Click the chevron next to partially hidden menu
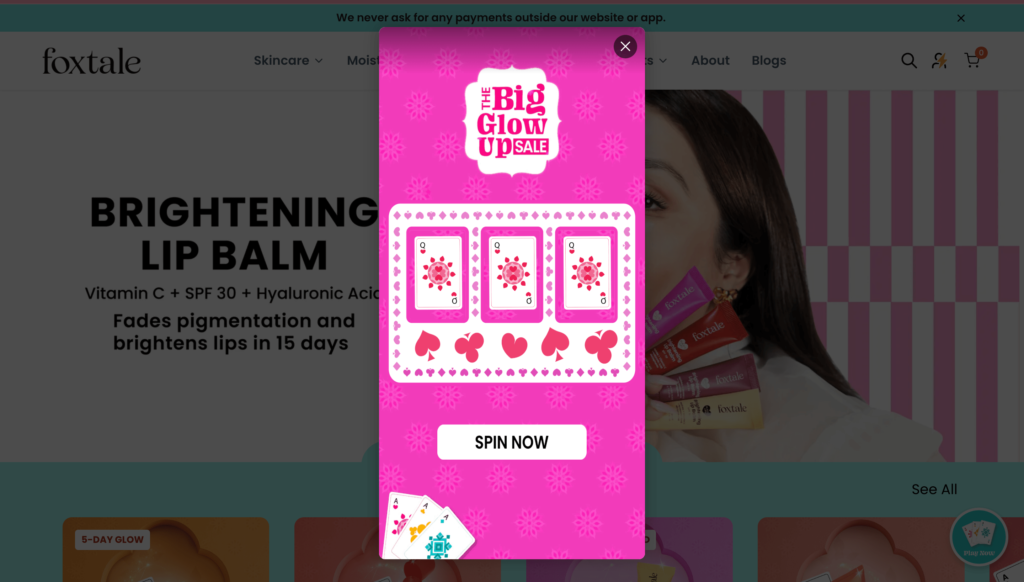1024x582 pixels. click(x=663, y=61)
